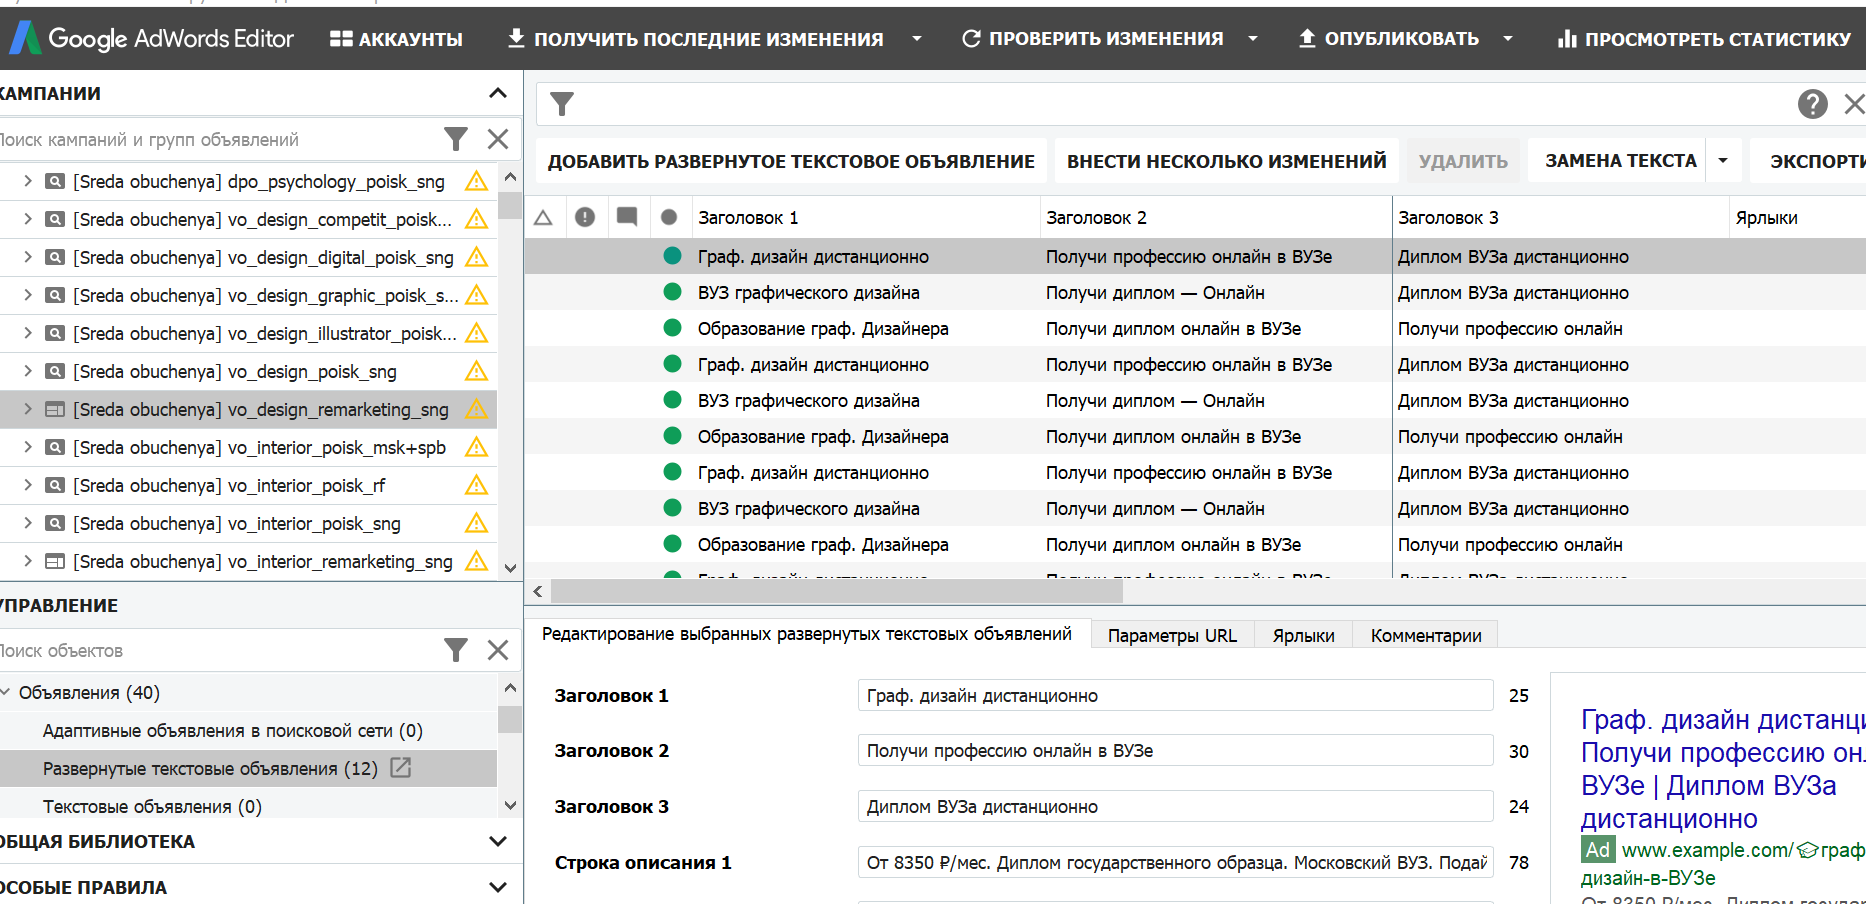The height and width of the screenshot is (904, 1866).
Task: Click ВНЕСТИ НЕСКОЛЬКО ИЗМЕНЕНИЙ button
Action: pyautogui.click(x=1227, y=160)
